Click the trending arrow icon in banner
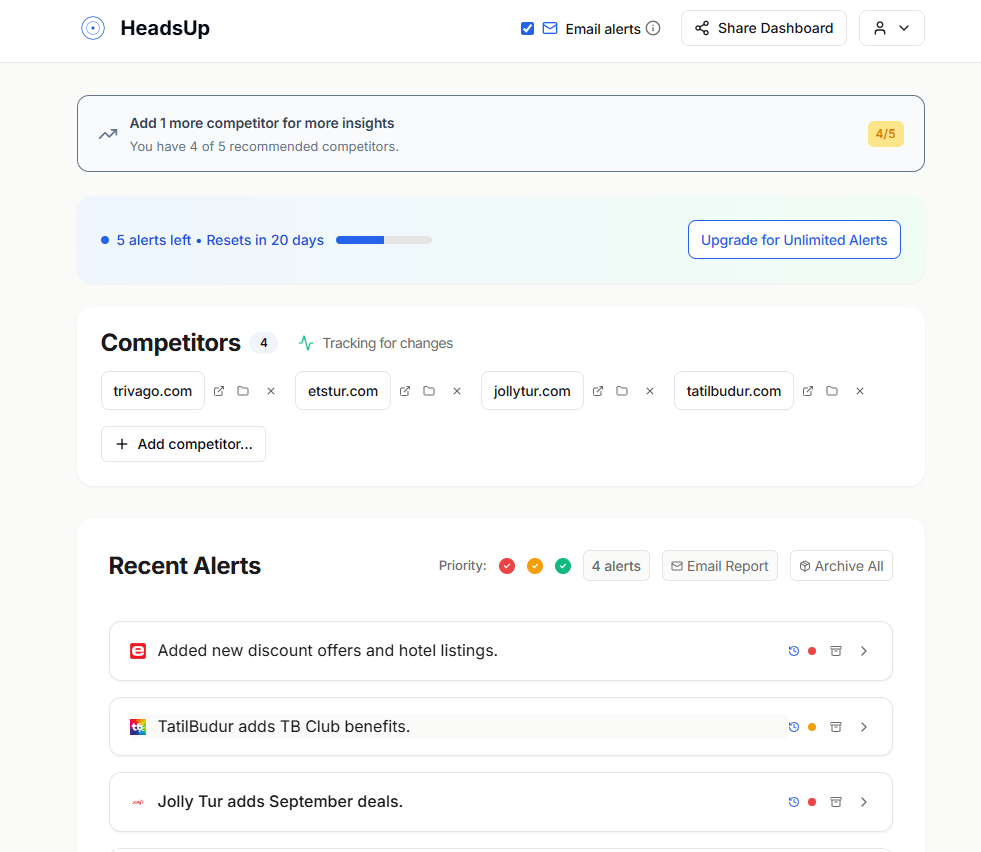981x852 pixels. [108, 134]
